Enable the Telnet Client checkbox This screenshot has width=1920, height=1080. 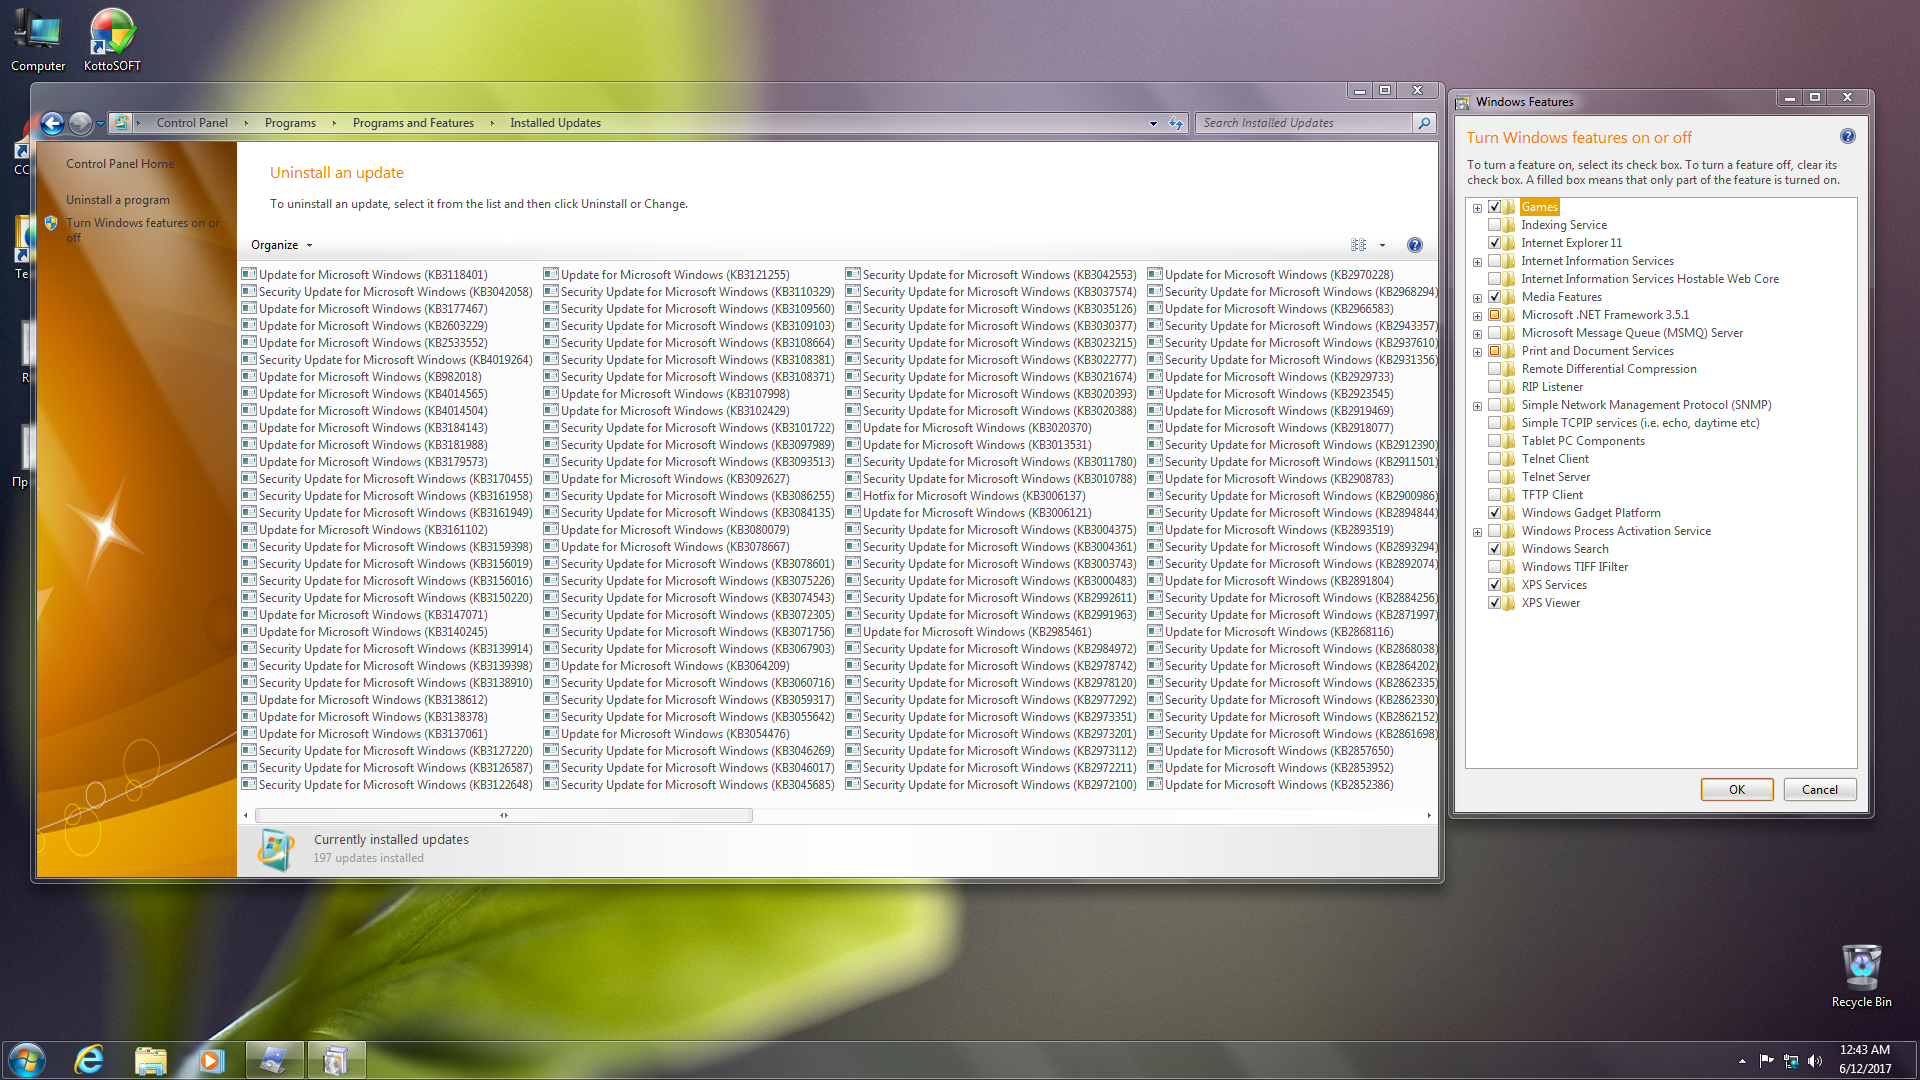click(1494, 459)
